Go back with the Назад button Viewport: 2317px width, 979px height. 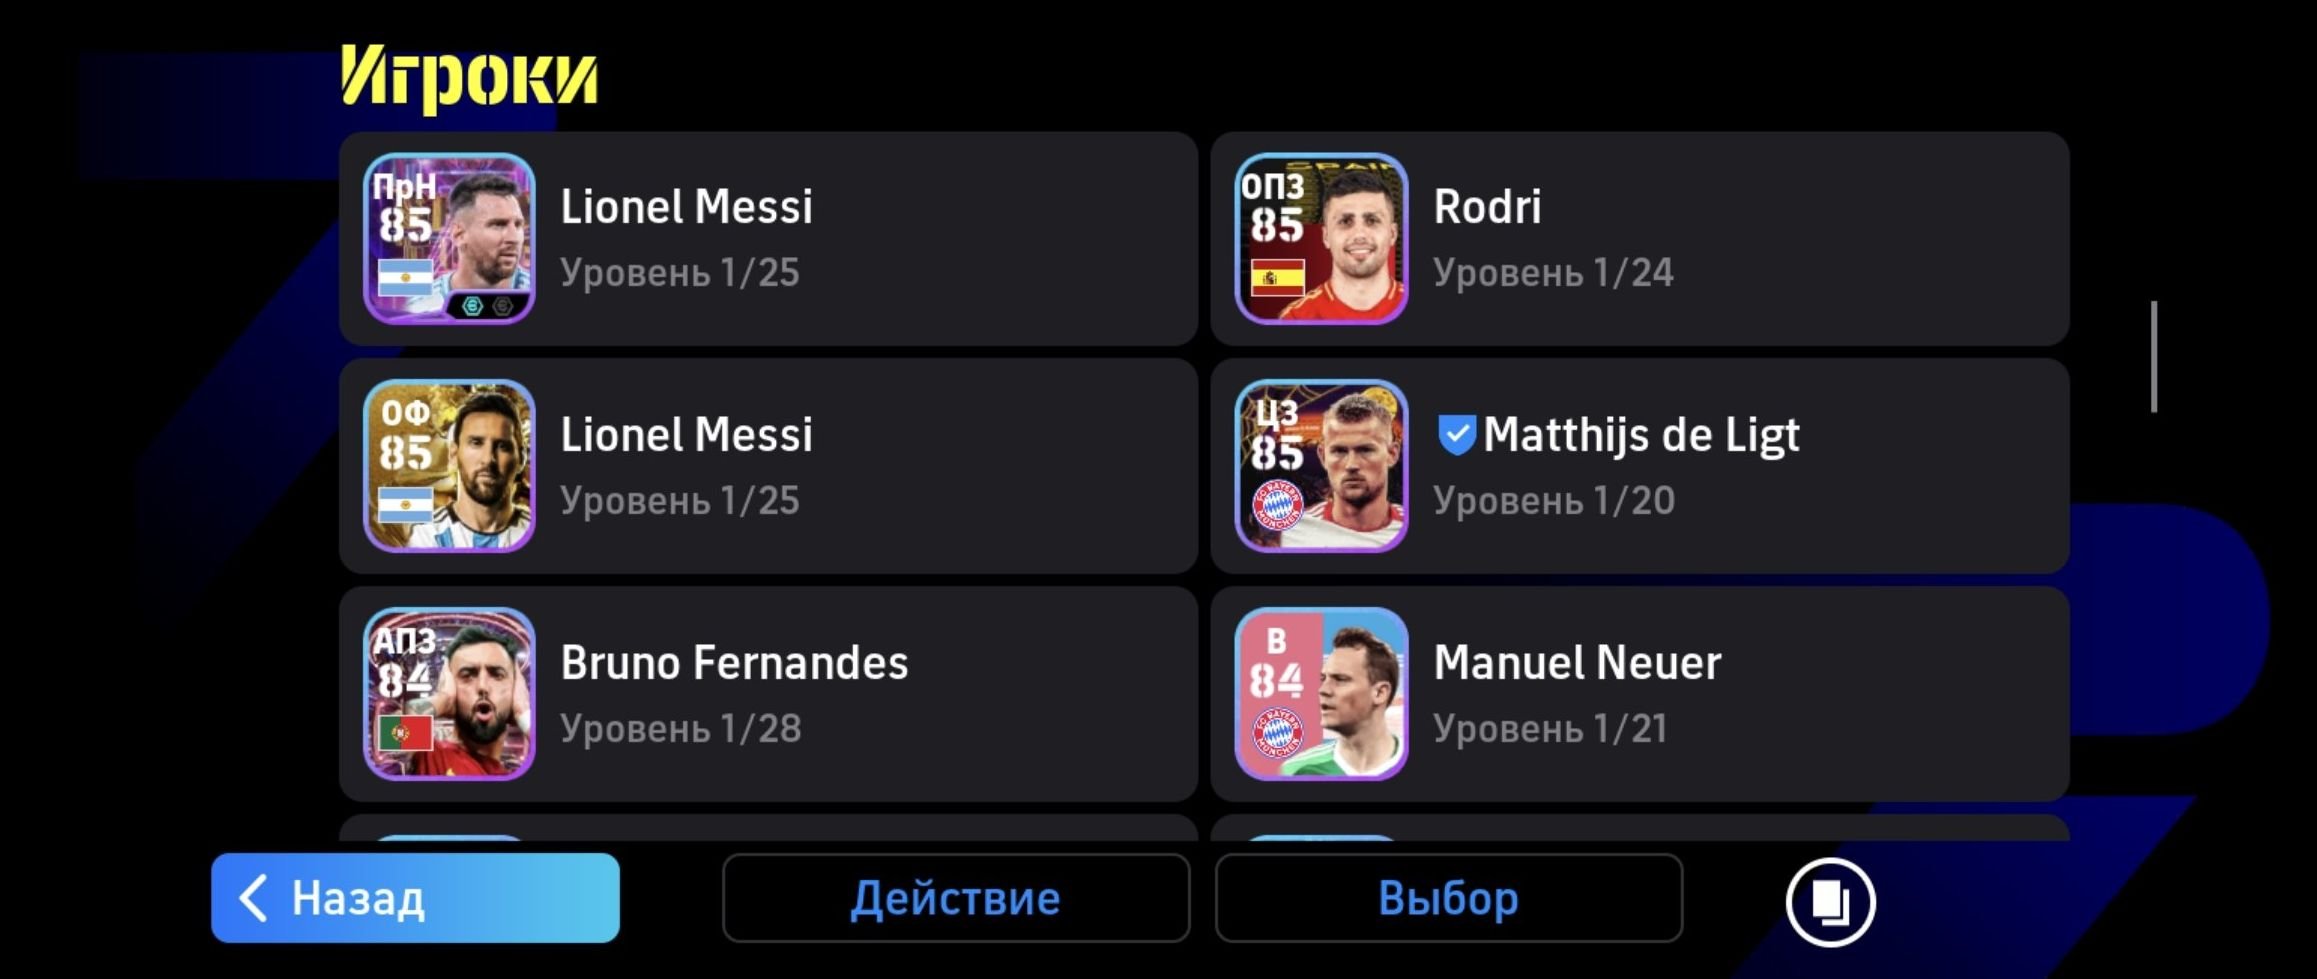coord(415,898)
